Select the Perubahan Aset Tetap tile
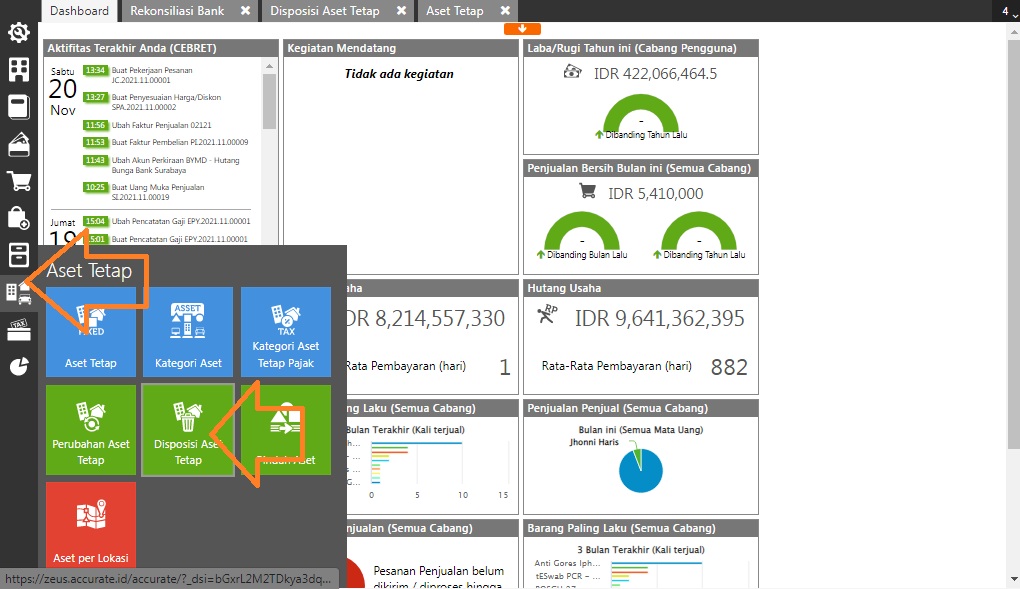The image size is (1020, 589). 91,430
